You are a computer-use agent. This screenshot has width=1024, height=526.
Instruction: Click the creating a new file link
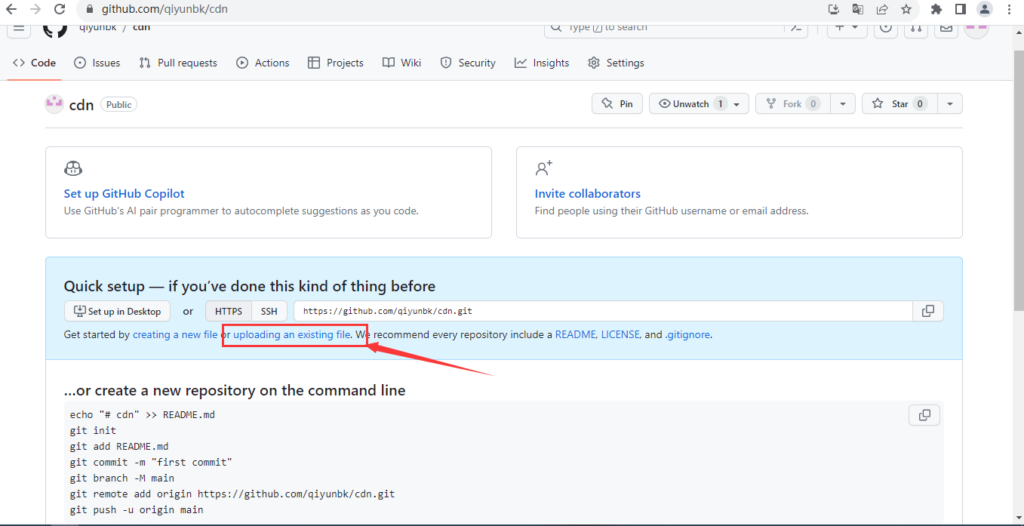tap(175, 335)
